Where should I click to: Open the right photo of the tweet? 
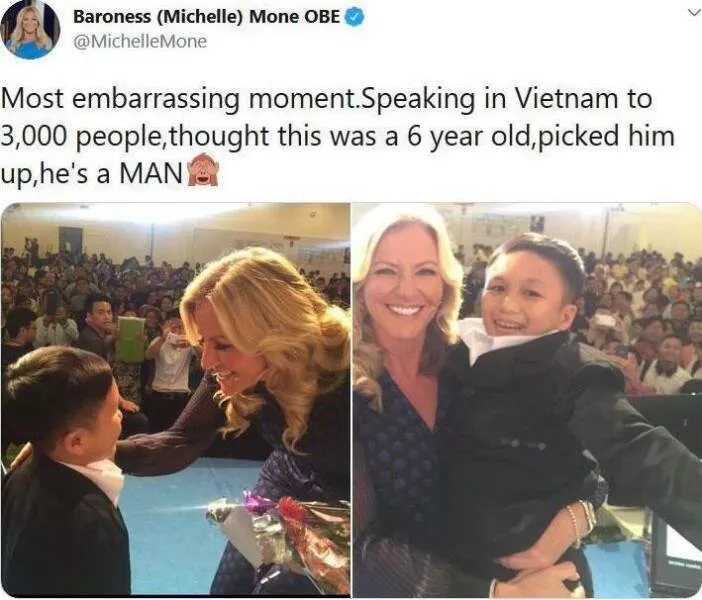[x=527, y=400]
